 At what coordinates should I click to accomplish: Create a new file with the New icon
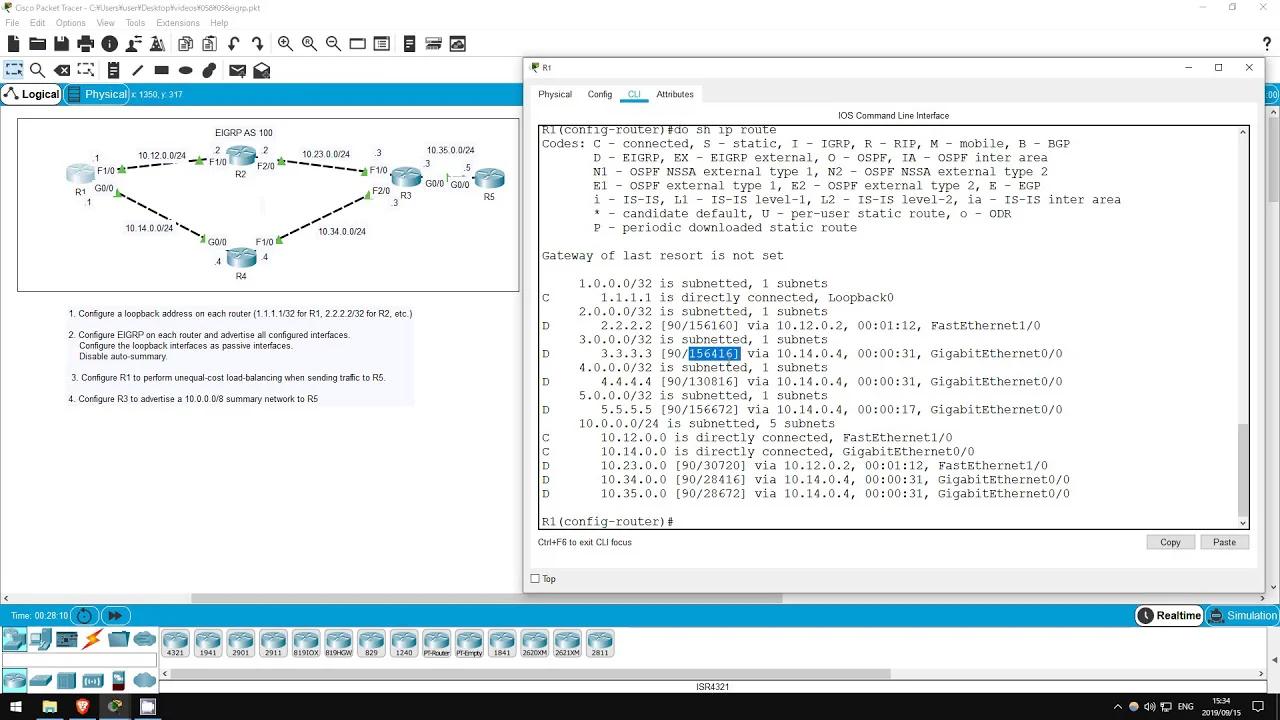[12, 43]
